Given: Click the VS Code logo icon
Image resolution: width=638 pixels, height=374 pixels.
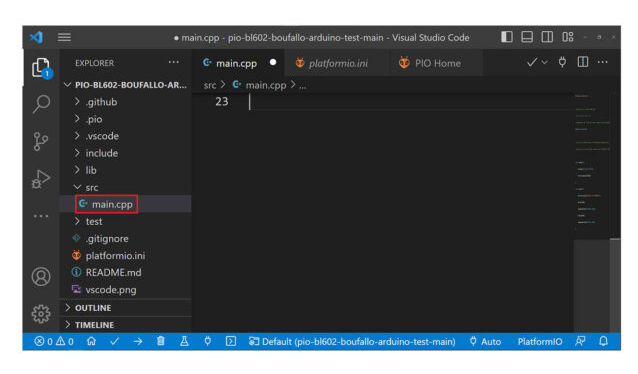Looking at the screenshot, I should pos(37,37).
